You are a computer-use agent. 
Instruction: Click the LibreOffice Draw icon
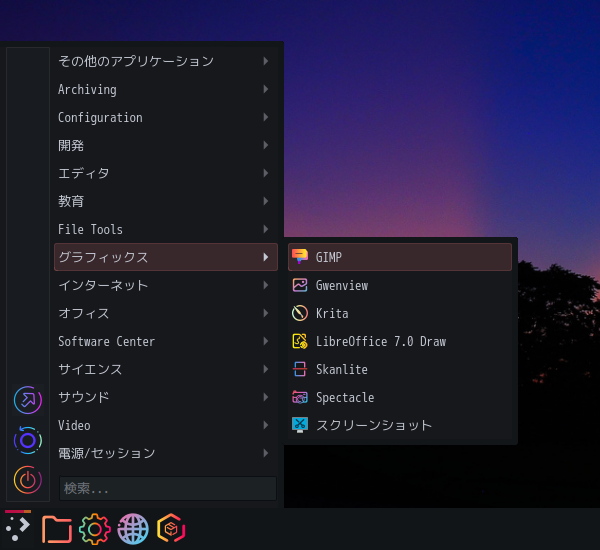tap(300, 341)
